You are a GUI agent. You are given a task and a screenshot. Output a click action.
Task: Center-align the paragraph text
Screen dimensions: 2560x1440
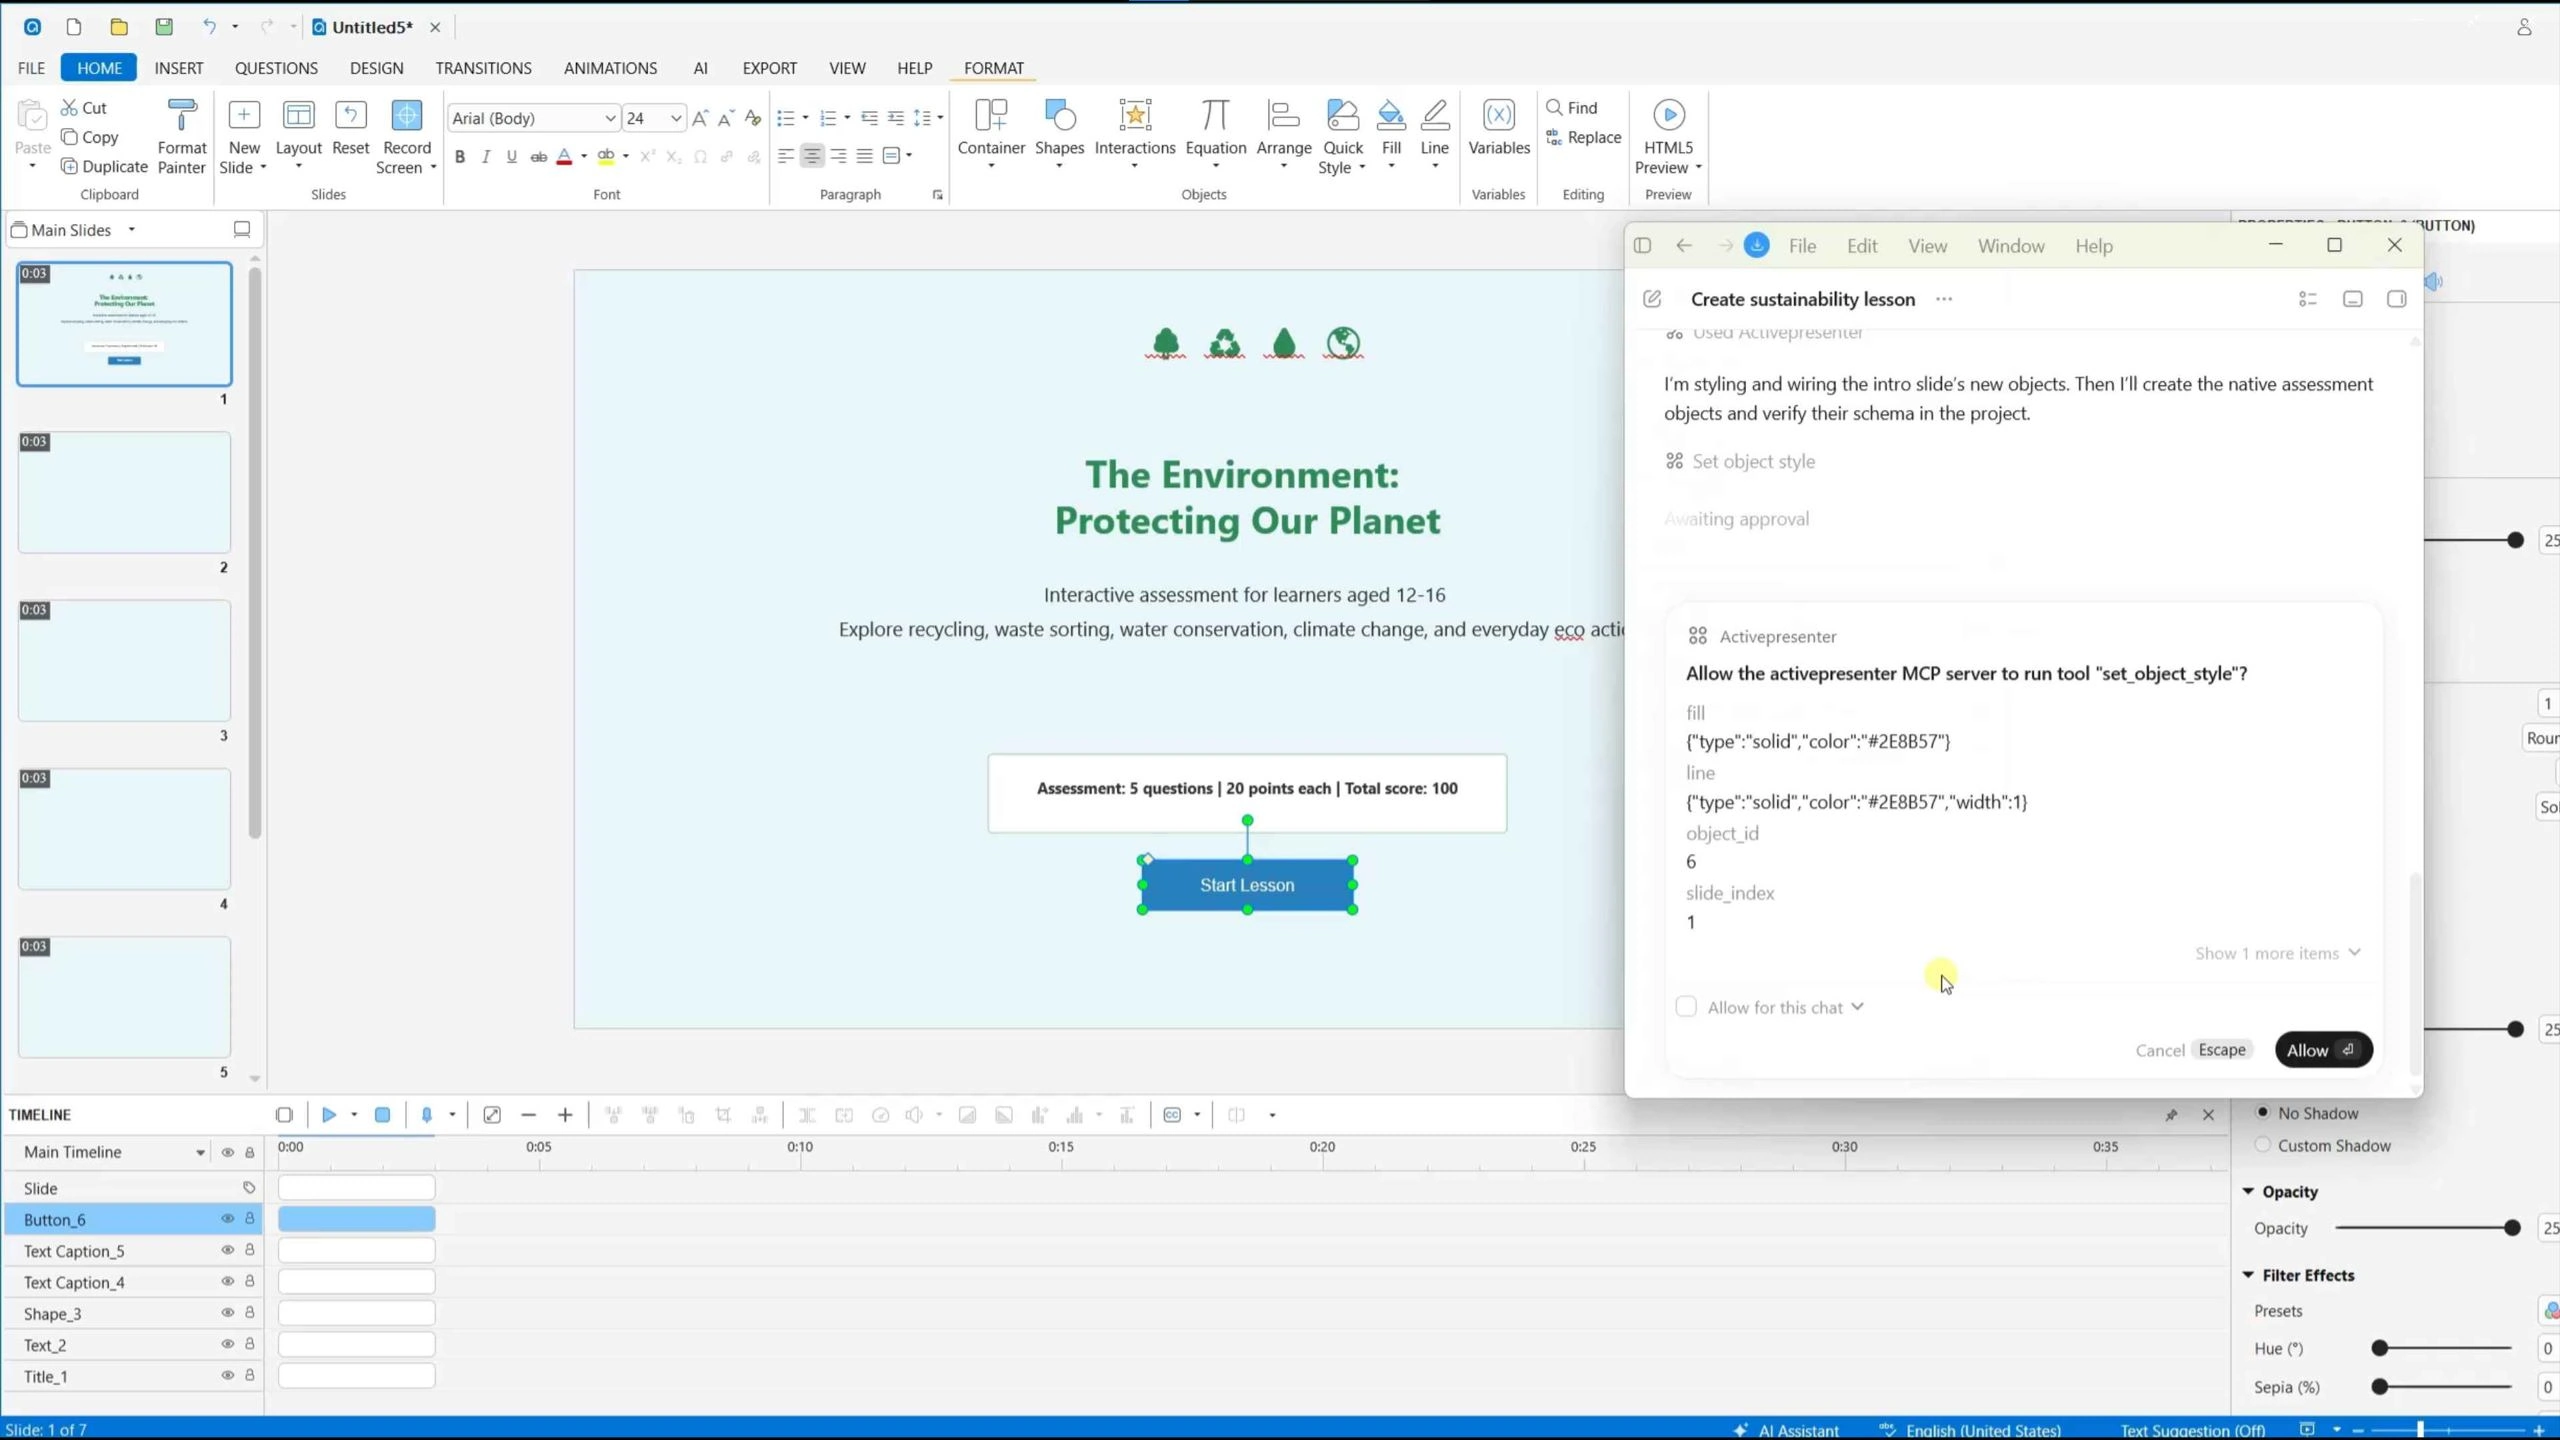tap(812, 156)
